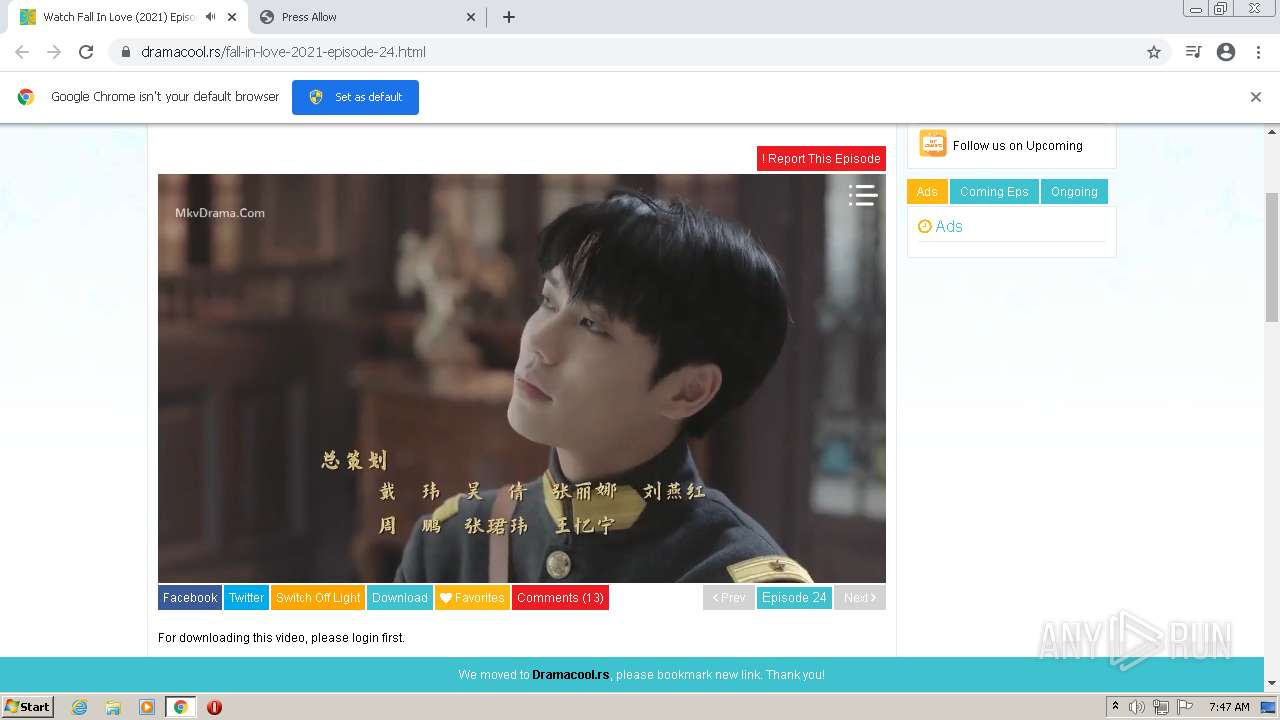
Task: Click the Chrome taskbar icon
Action: [181, 707]
